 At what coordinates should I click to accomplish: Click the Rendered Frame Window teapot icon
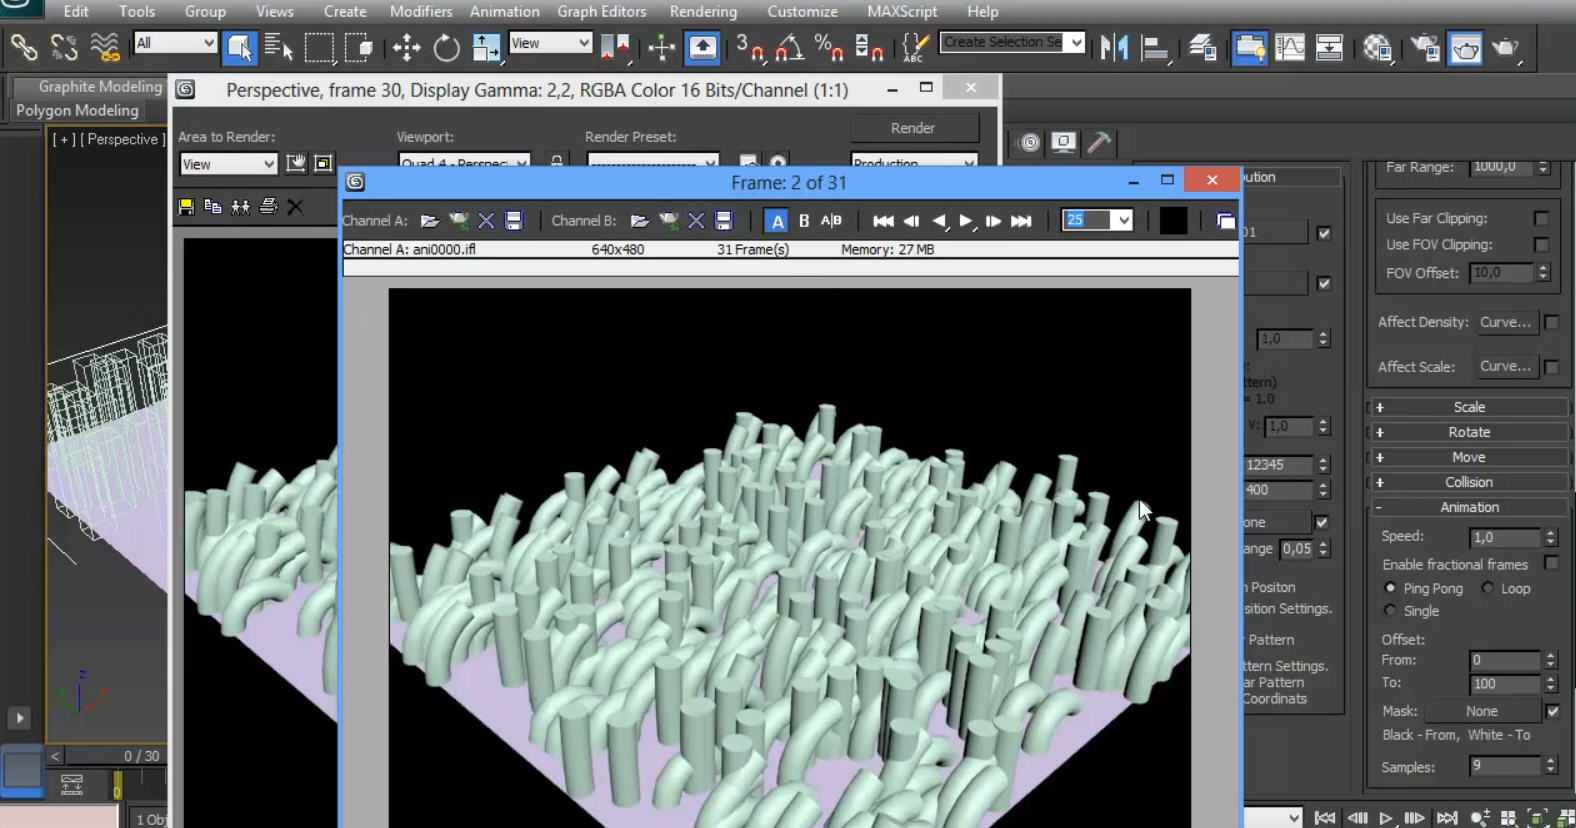(x=1465, y=47)
